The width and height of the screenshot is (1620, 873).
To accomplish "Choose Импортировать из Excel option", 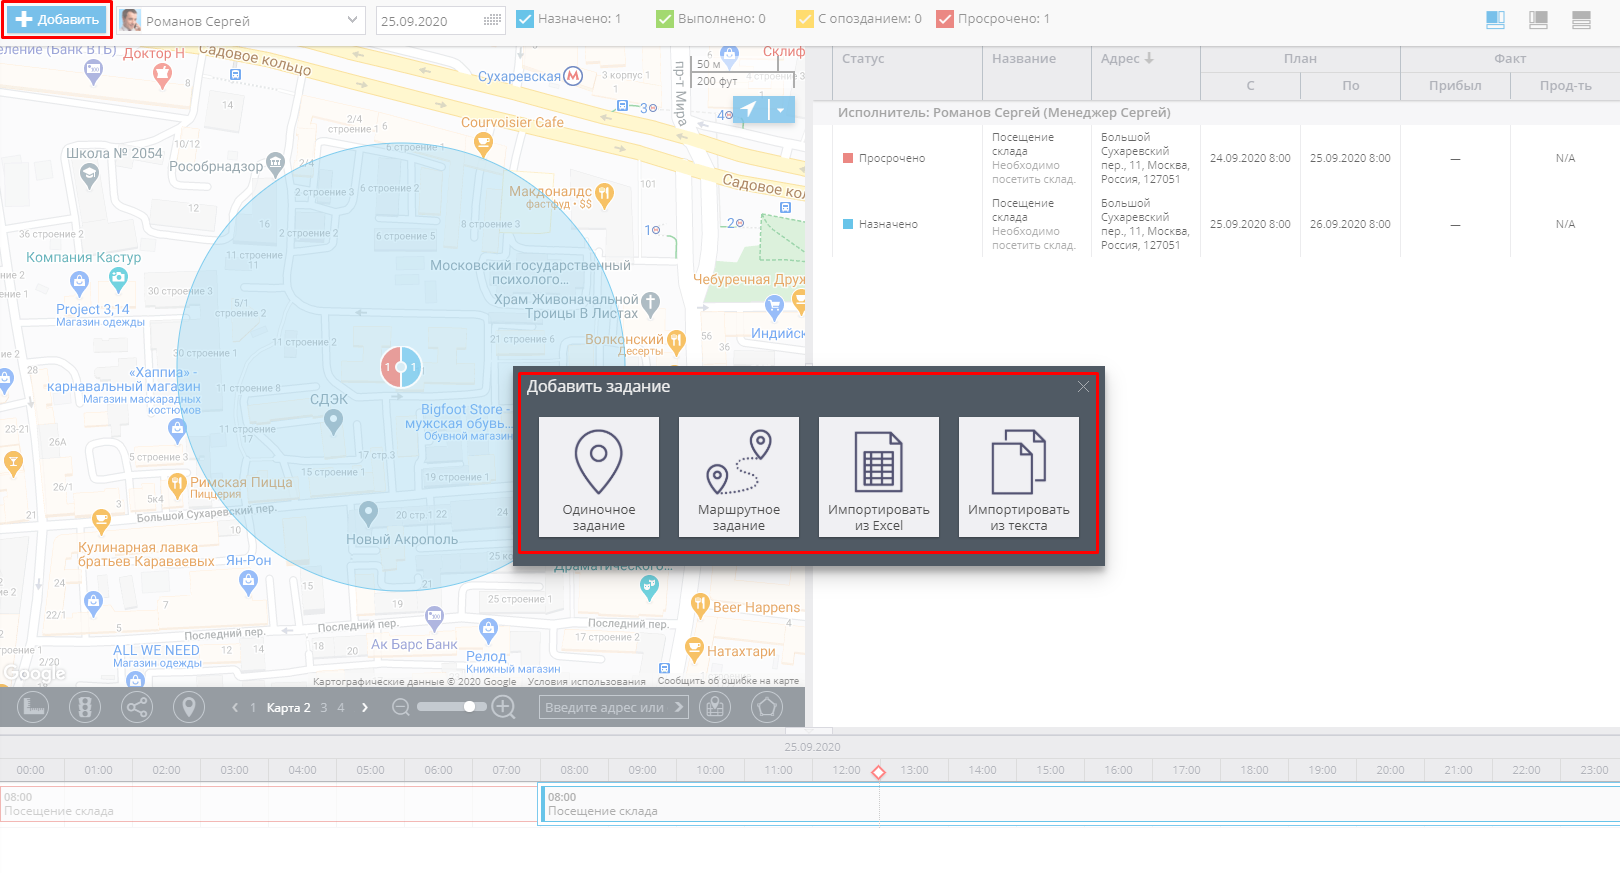I will pos(878,477).
